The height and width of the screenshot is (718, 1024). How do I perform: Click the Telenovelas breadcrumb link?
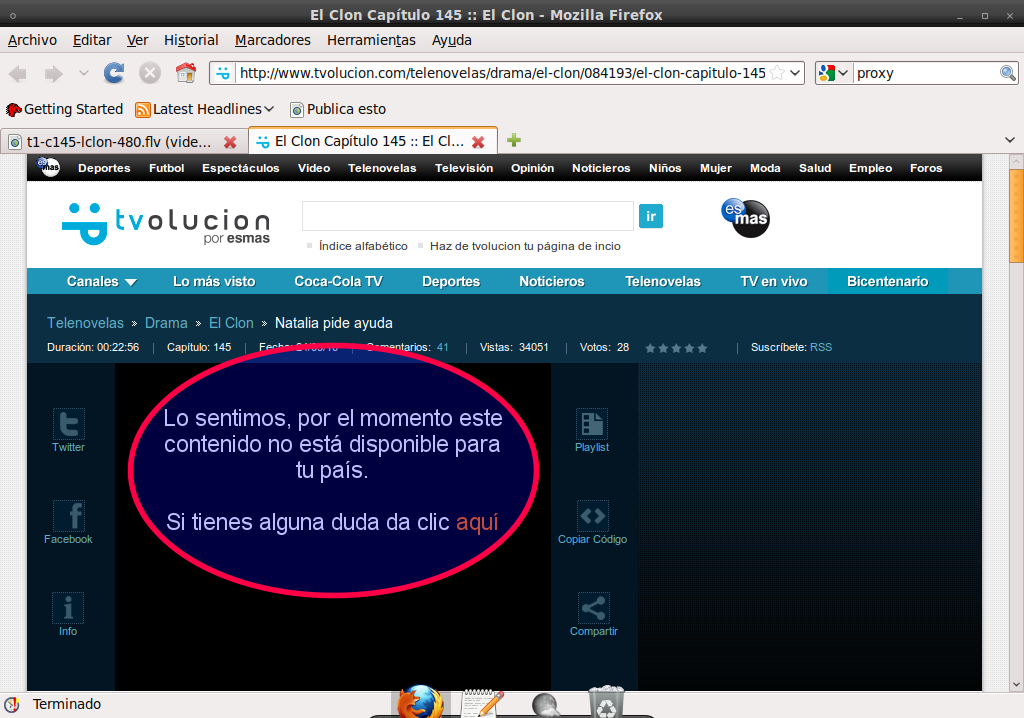click(85, 323)
